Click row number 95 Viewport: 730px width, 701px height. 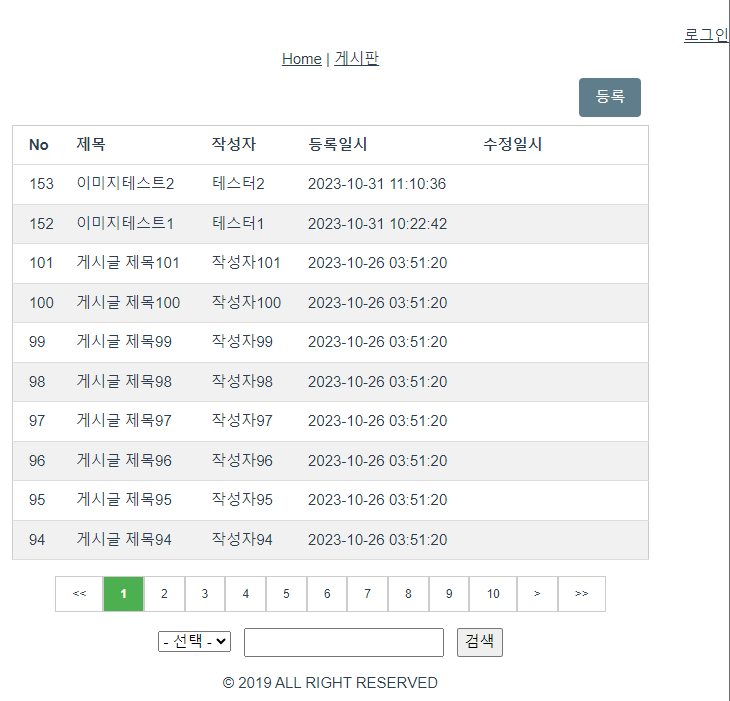37,500
